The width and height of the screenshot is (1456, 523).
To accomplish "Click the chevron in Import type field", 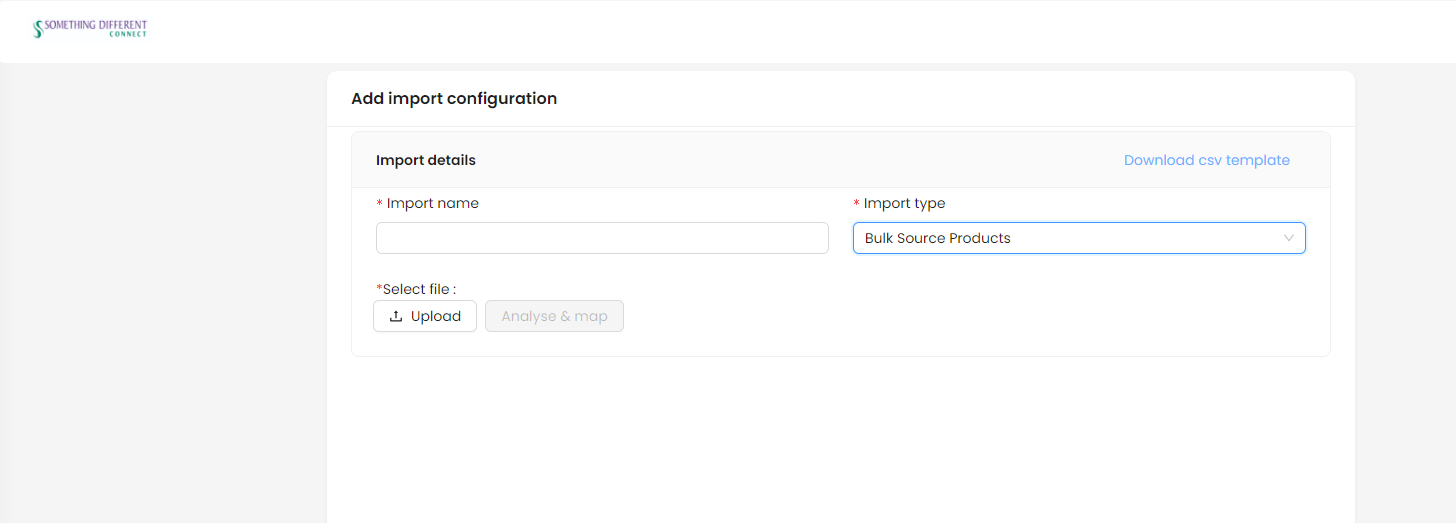I will pyautogui.click(x=1289, y=238).
